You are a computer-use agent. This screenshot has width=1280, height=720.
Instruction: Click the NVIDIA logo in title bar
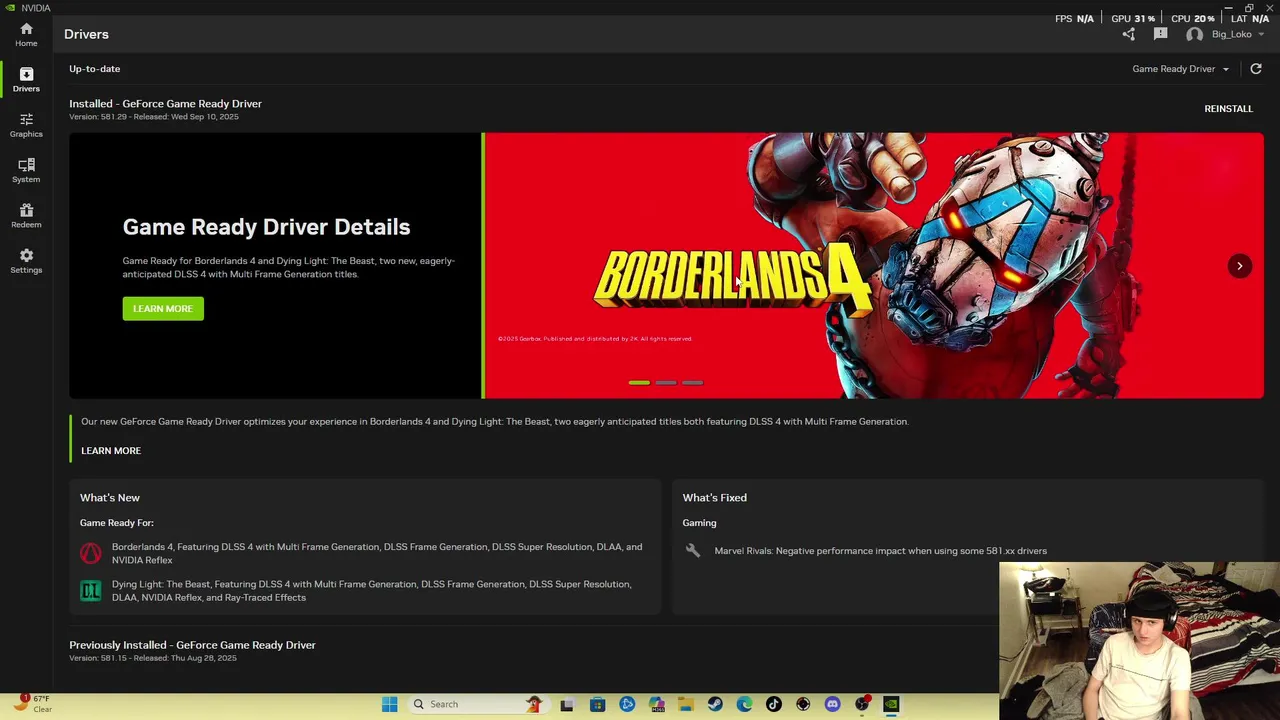10,8
